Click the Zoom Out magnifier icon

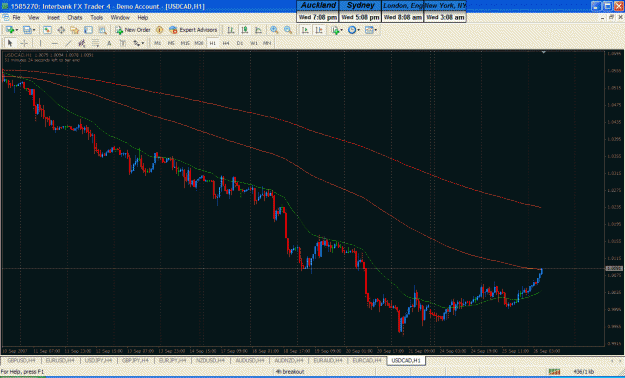(x=288, y=30)
